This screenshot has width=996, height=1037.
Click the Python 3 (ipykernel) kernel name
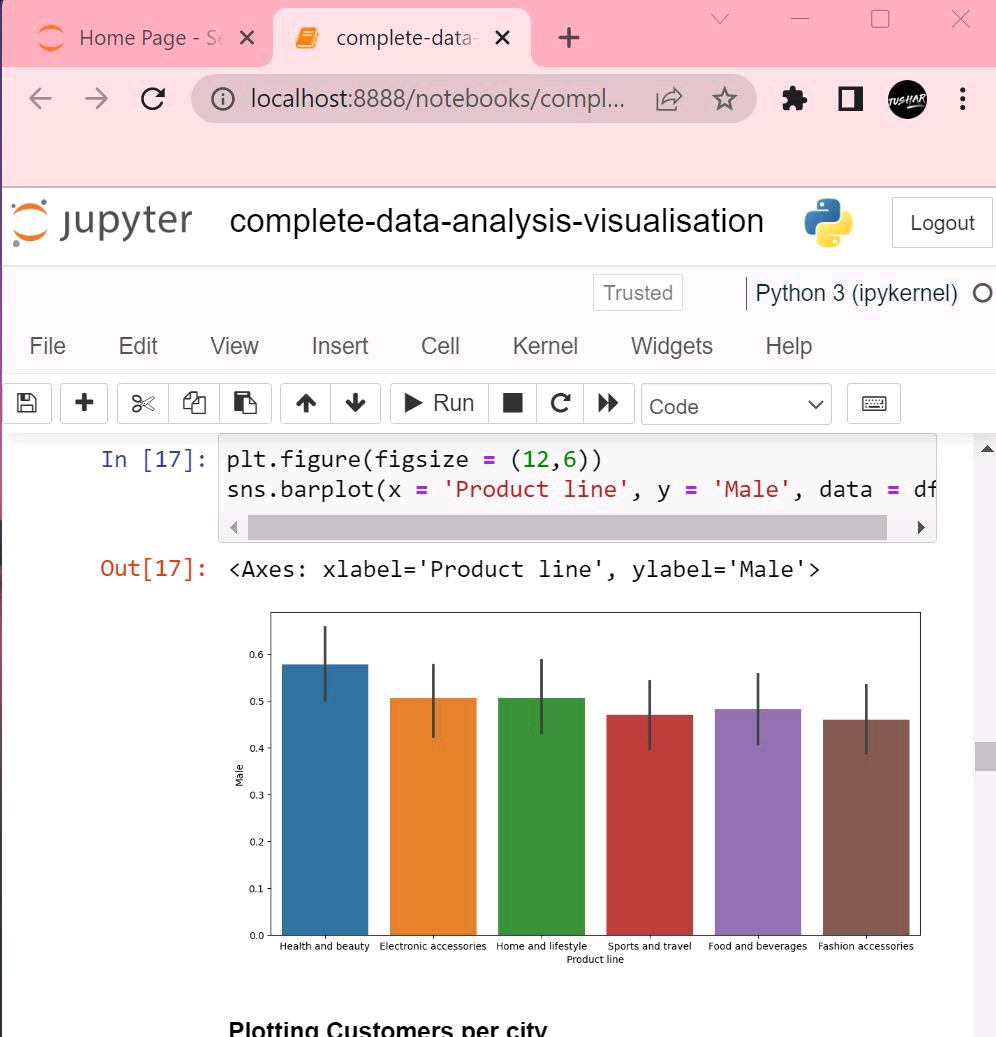point(856,293)
